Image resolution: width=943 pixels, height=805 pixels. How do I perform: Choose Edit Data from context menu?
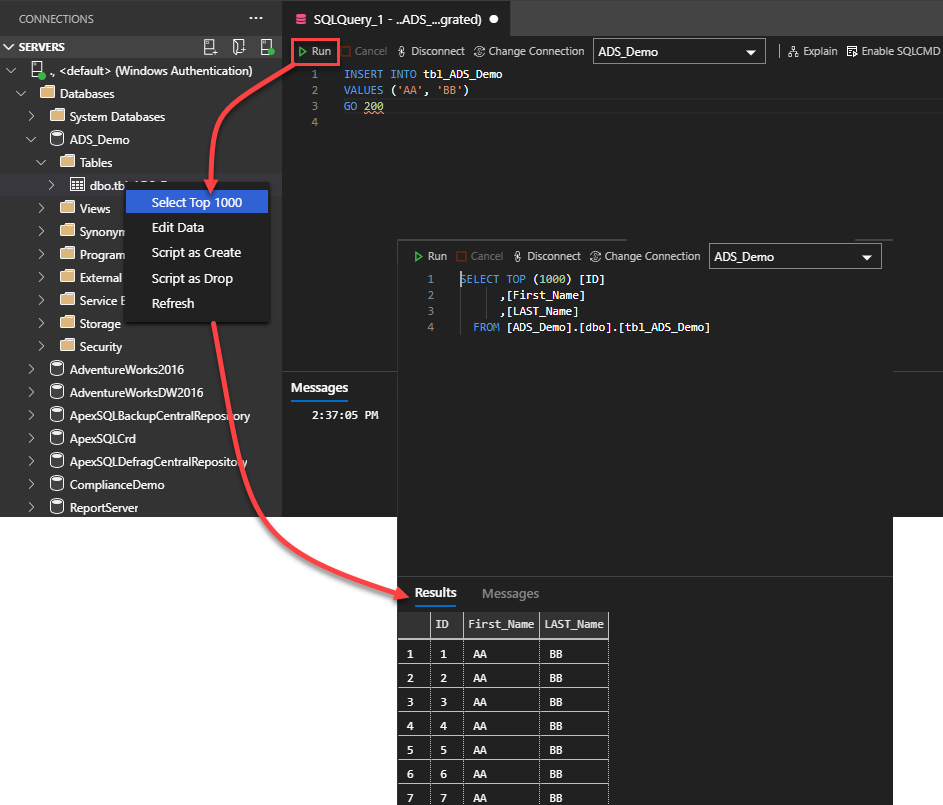point(178,227)
